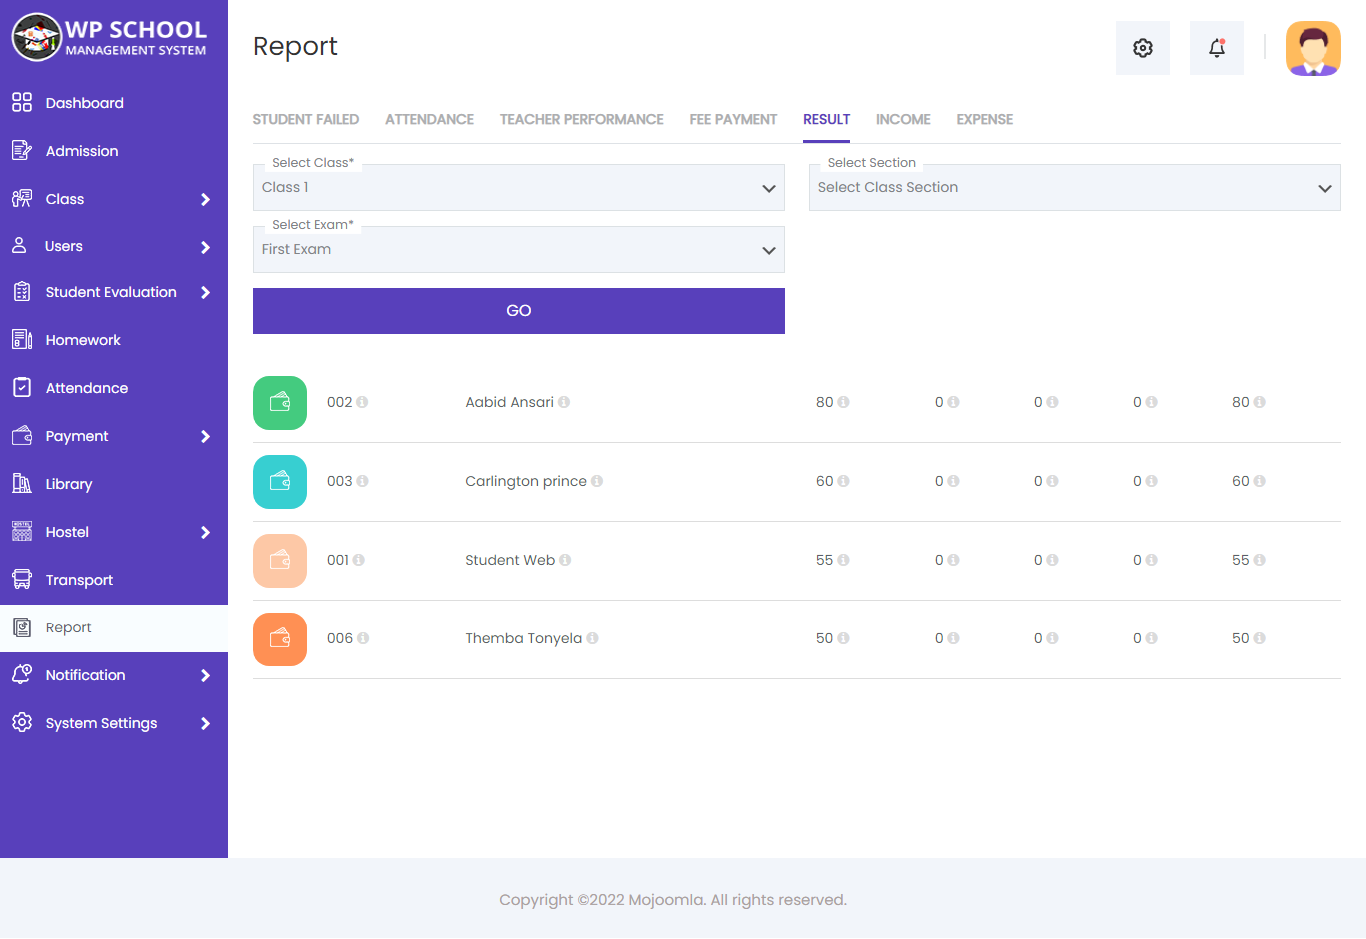Click the Attendance sidebar icon
Screen dimensions: 1366x939
pyautogui.click(x=22, y=387)
